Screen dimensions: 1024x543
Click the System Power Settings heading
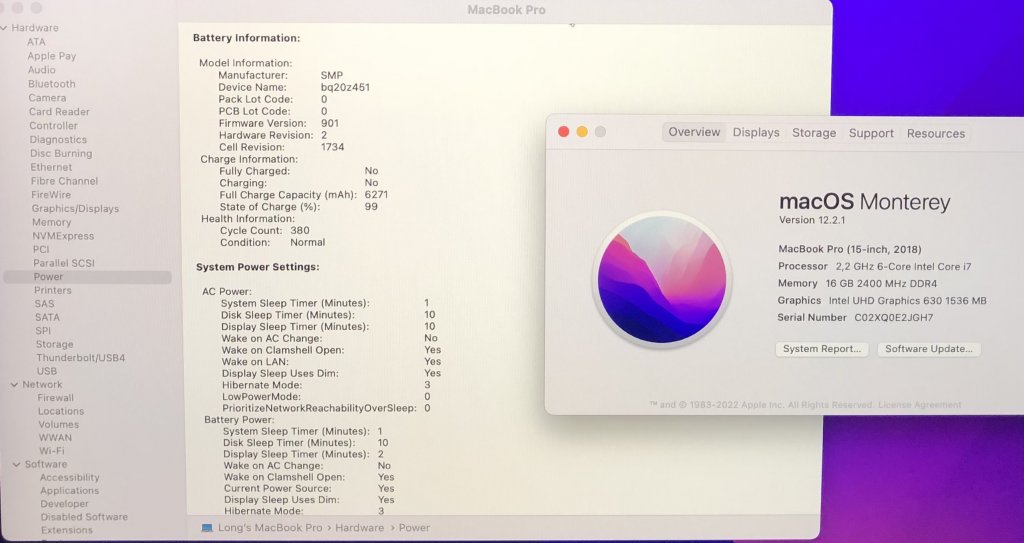point(257,267)
